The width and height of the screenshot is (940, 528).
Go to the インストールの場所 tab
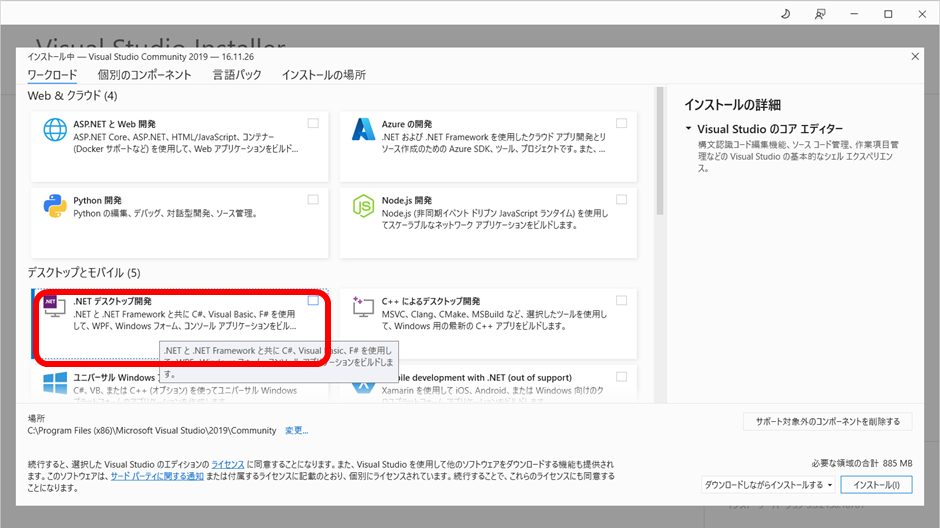click(323, 75)
